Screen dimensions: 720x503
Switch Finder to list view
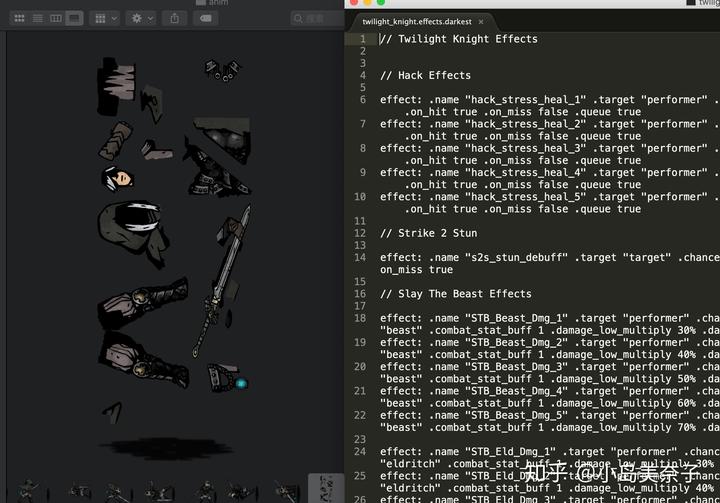pyautogui.click(x=38, y=18)
